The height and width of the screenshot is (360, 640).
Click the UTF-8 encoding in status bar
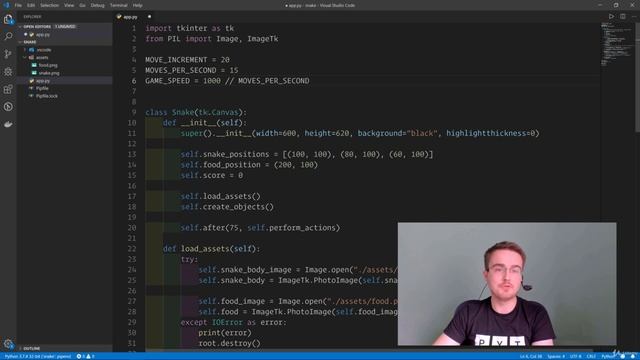tap(576, 356)
